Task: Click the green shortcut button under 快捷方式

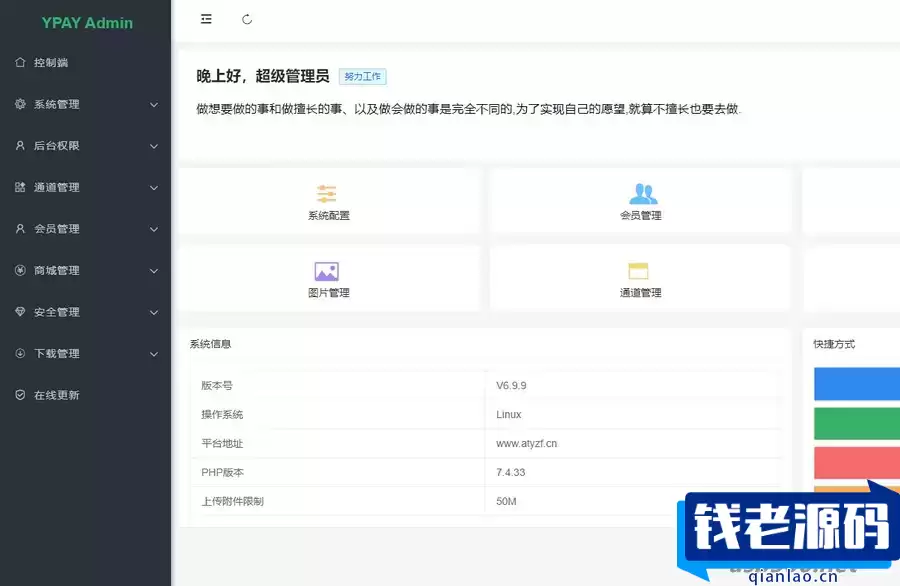Action: click(856, 424)
